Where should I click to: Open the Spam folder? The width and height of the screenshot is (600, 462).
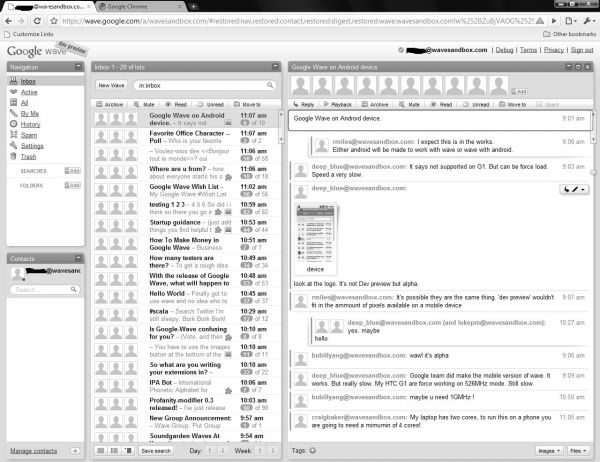29,135
